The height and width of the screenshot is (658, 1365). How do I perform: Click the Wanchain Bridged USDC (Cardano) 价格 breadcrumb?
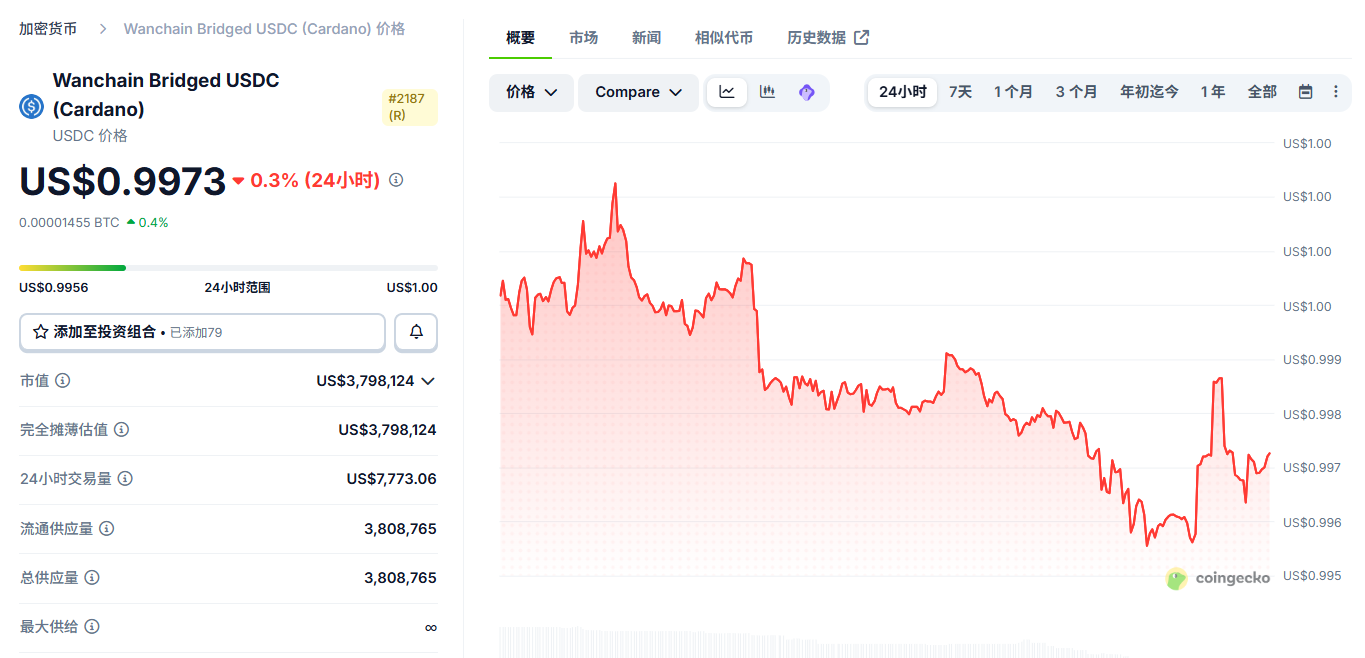point(264,29)
